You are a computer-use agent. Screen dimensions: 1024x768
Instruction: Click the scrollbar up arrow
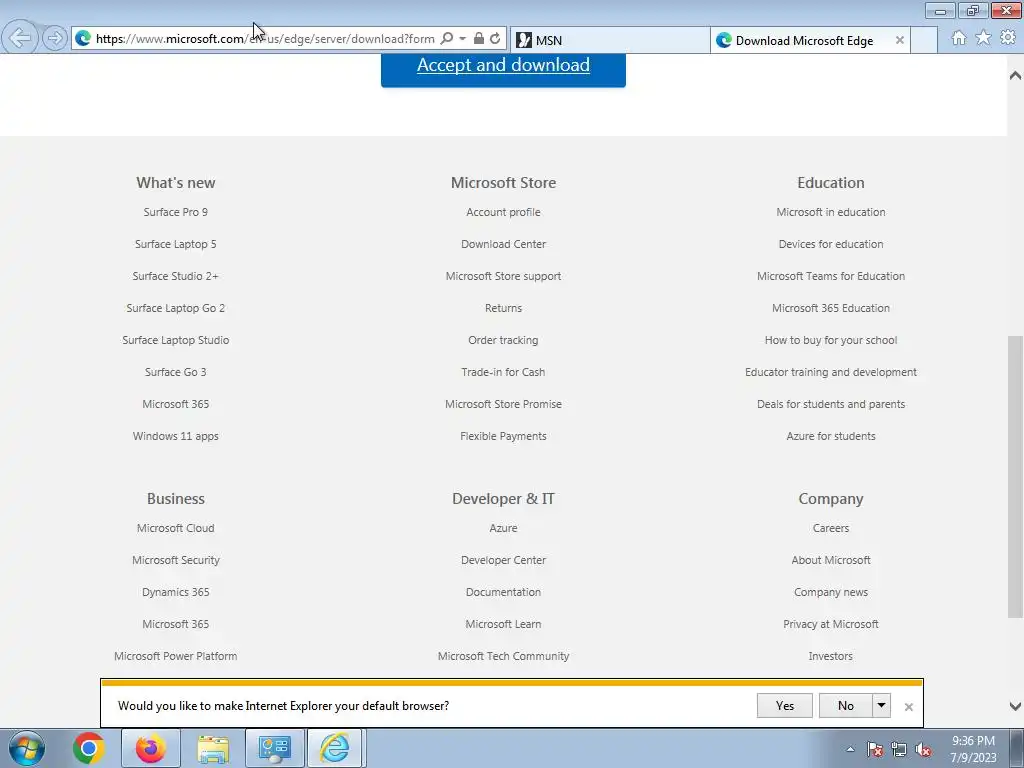pyautogui.click(x=1016, y=75)
